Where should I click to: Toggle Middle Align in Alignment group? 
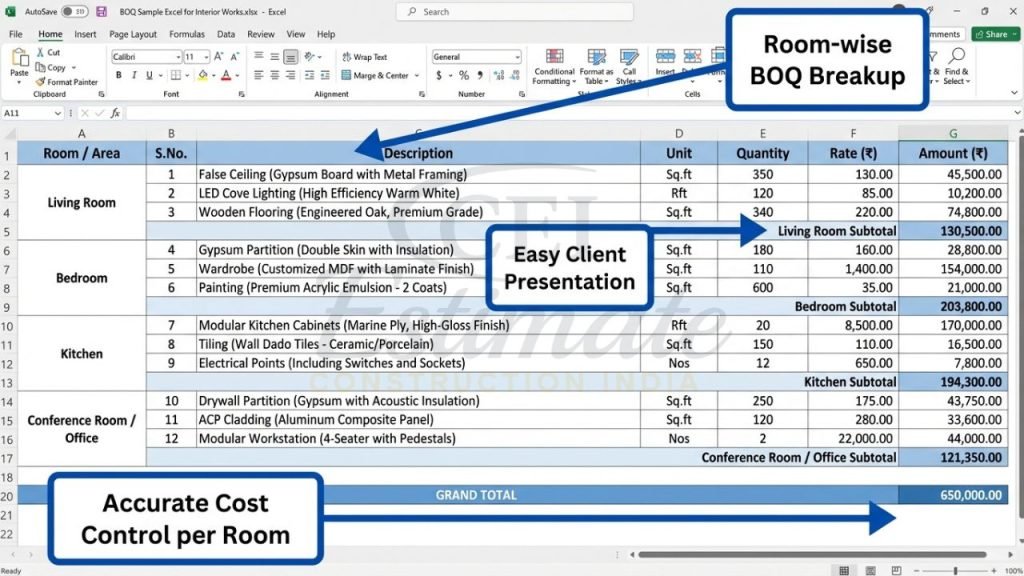point(275,57)
